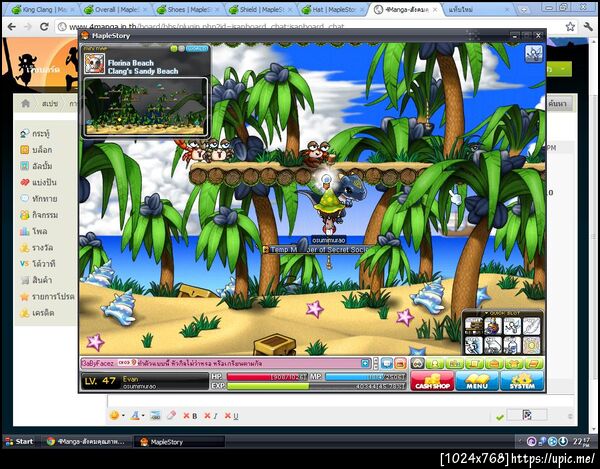Use second quick slot icon in top row
600x469 pixels.
click(x=493, y=326)
